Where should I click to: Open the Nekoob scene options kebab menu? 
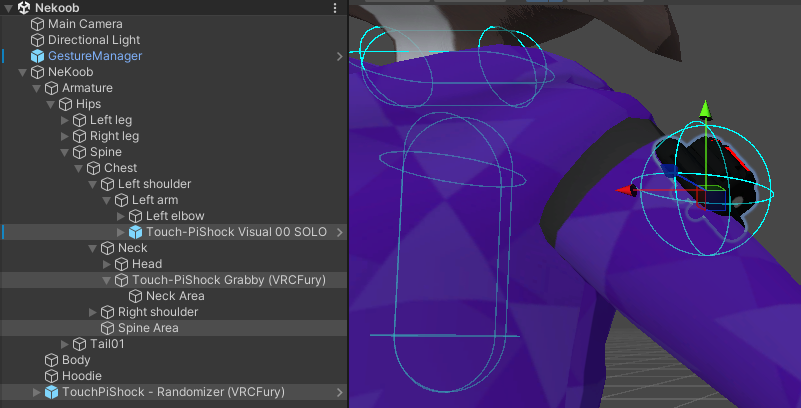pos(335,8)
